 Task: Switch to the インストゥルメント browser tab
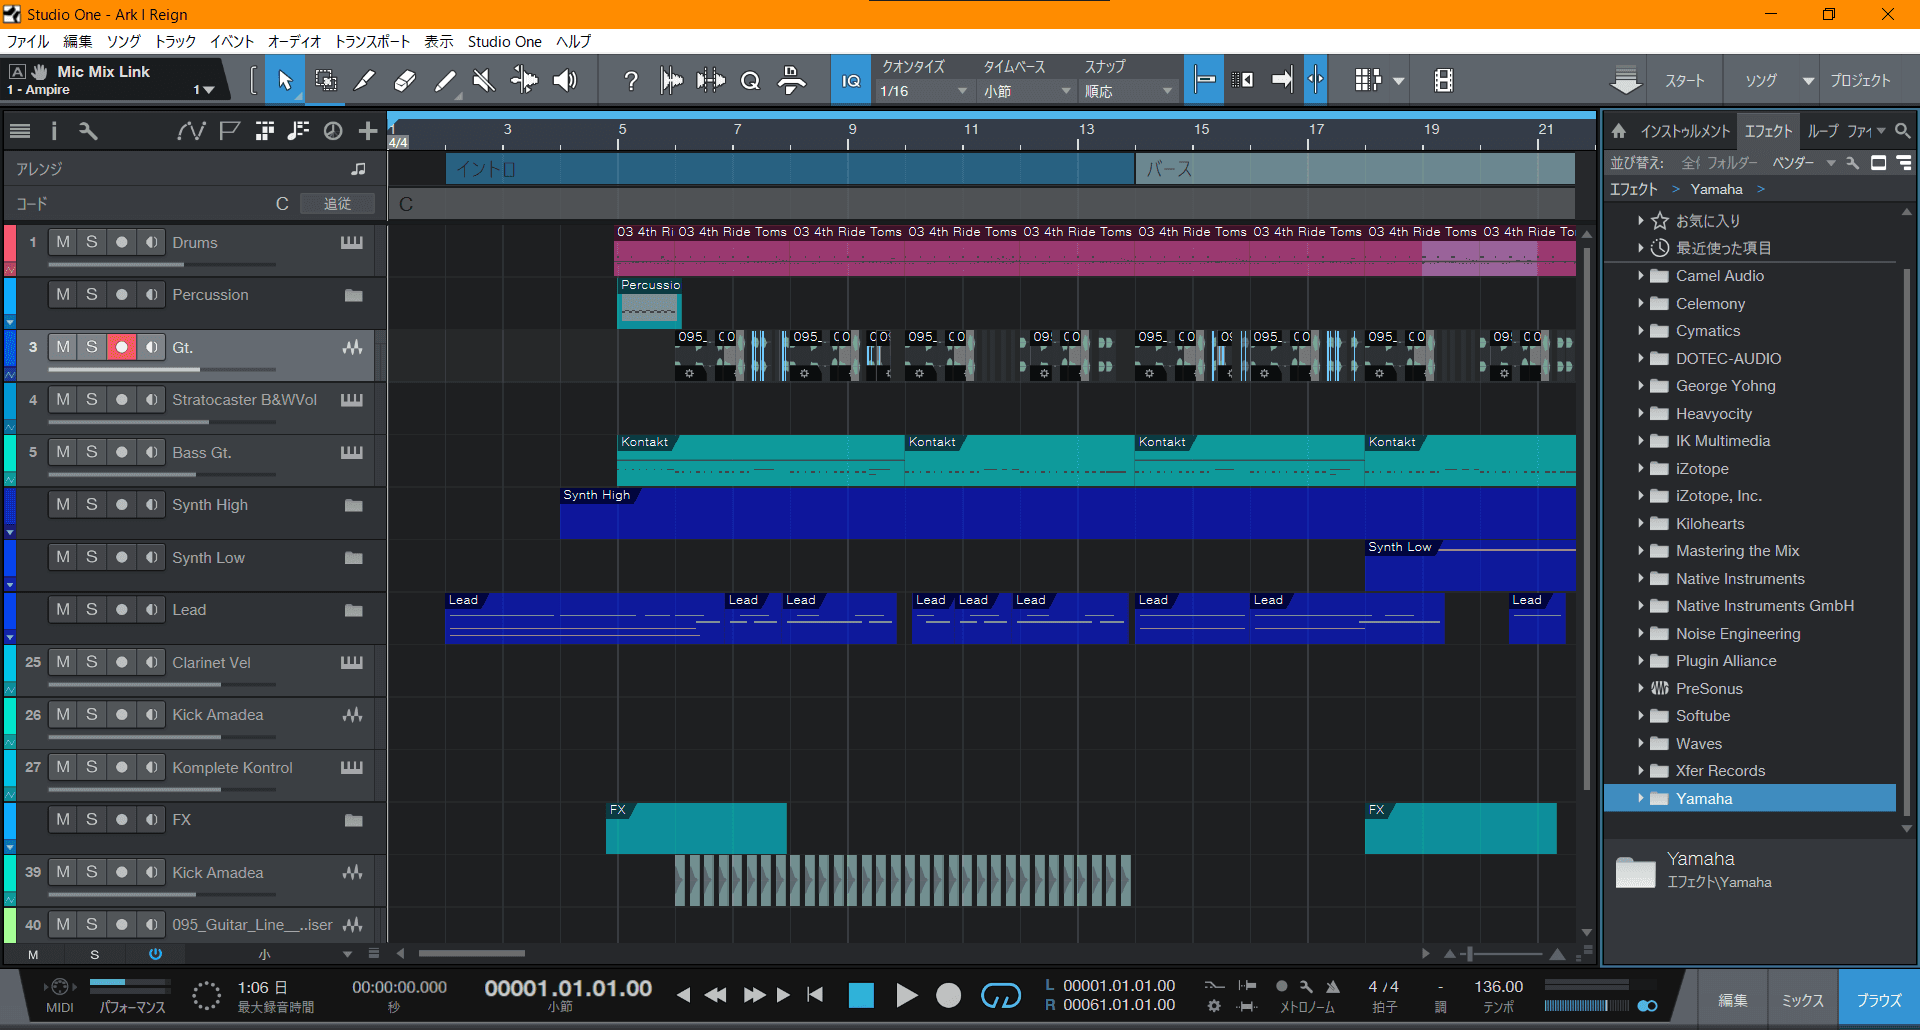pyautogui.click(x=1684, y=131)
